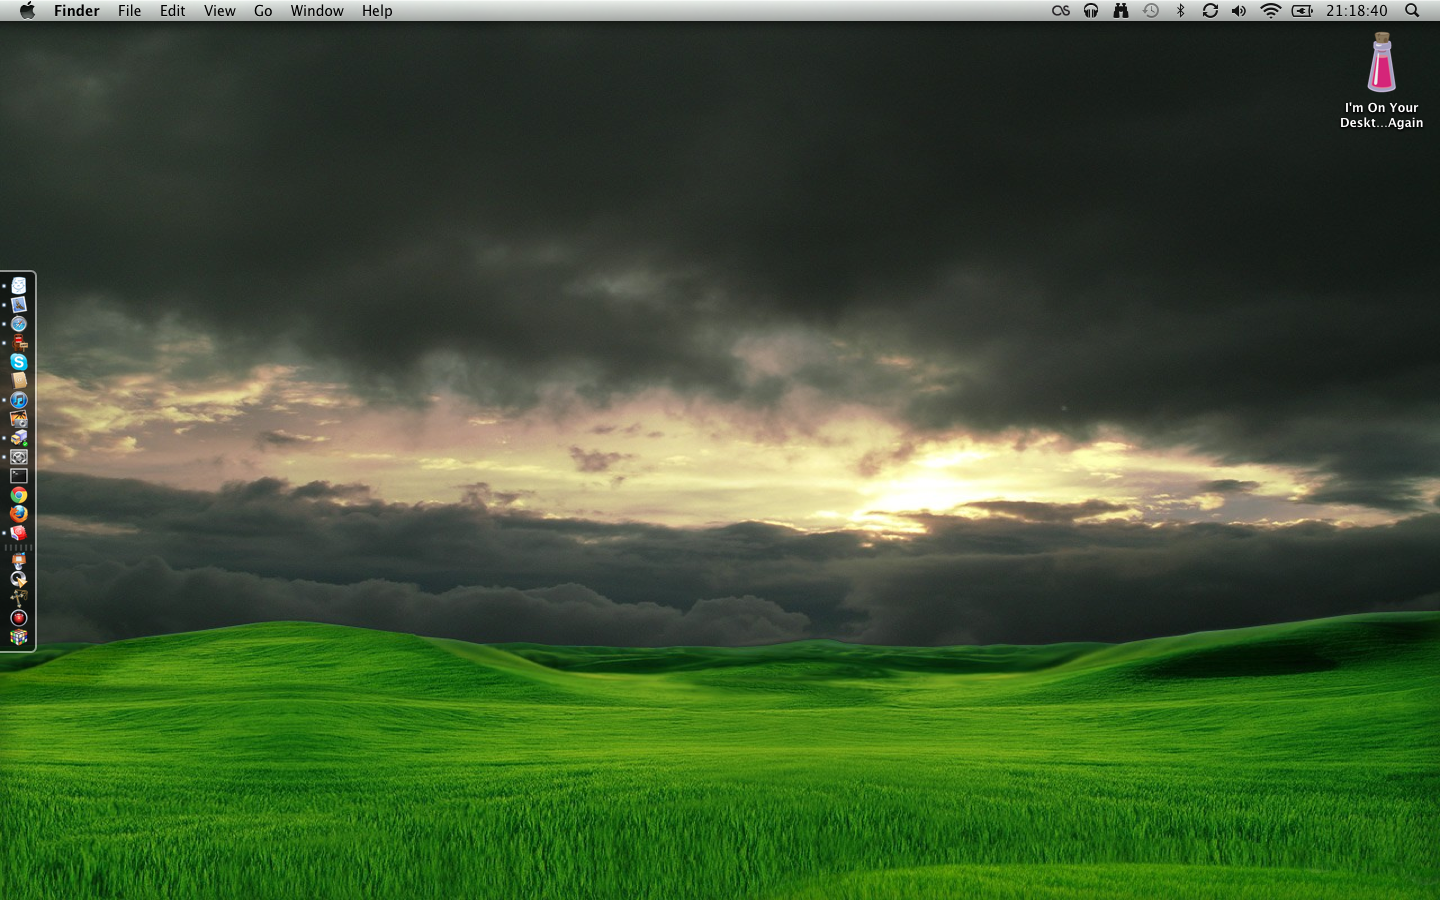The image size is (1440, 900).
Task: Open the volume control menu
Action: pos(1239,11)
